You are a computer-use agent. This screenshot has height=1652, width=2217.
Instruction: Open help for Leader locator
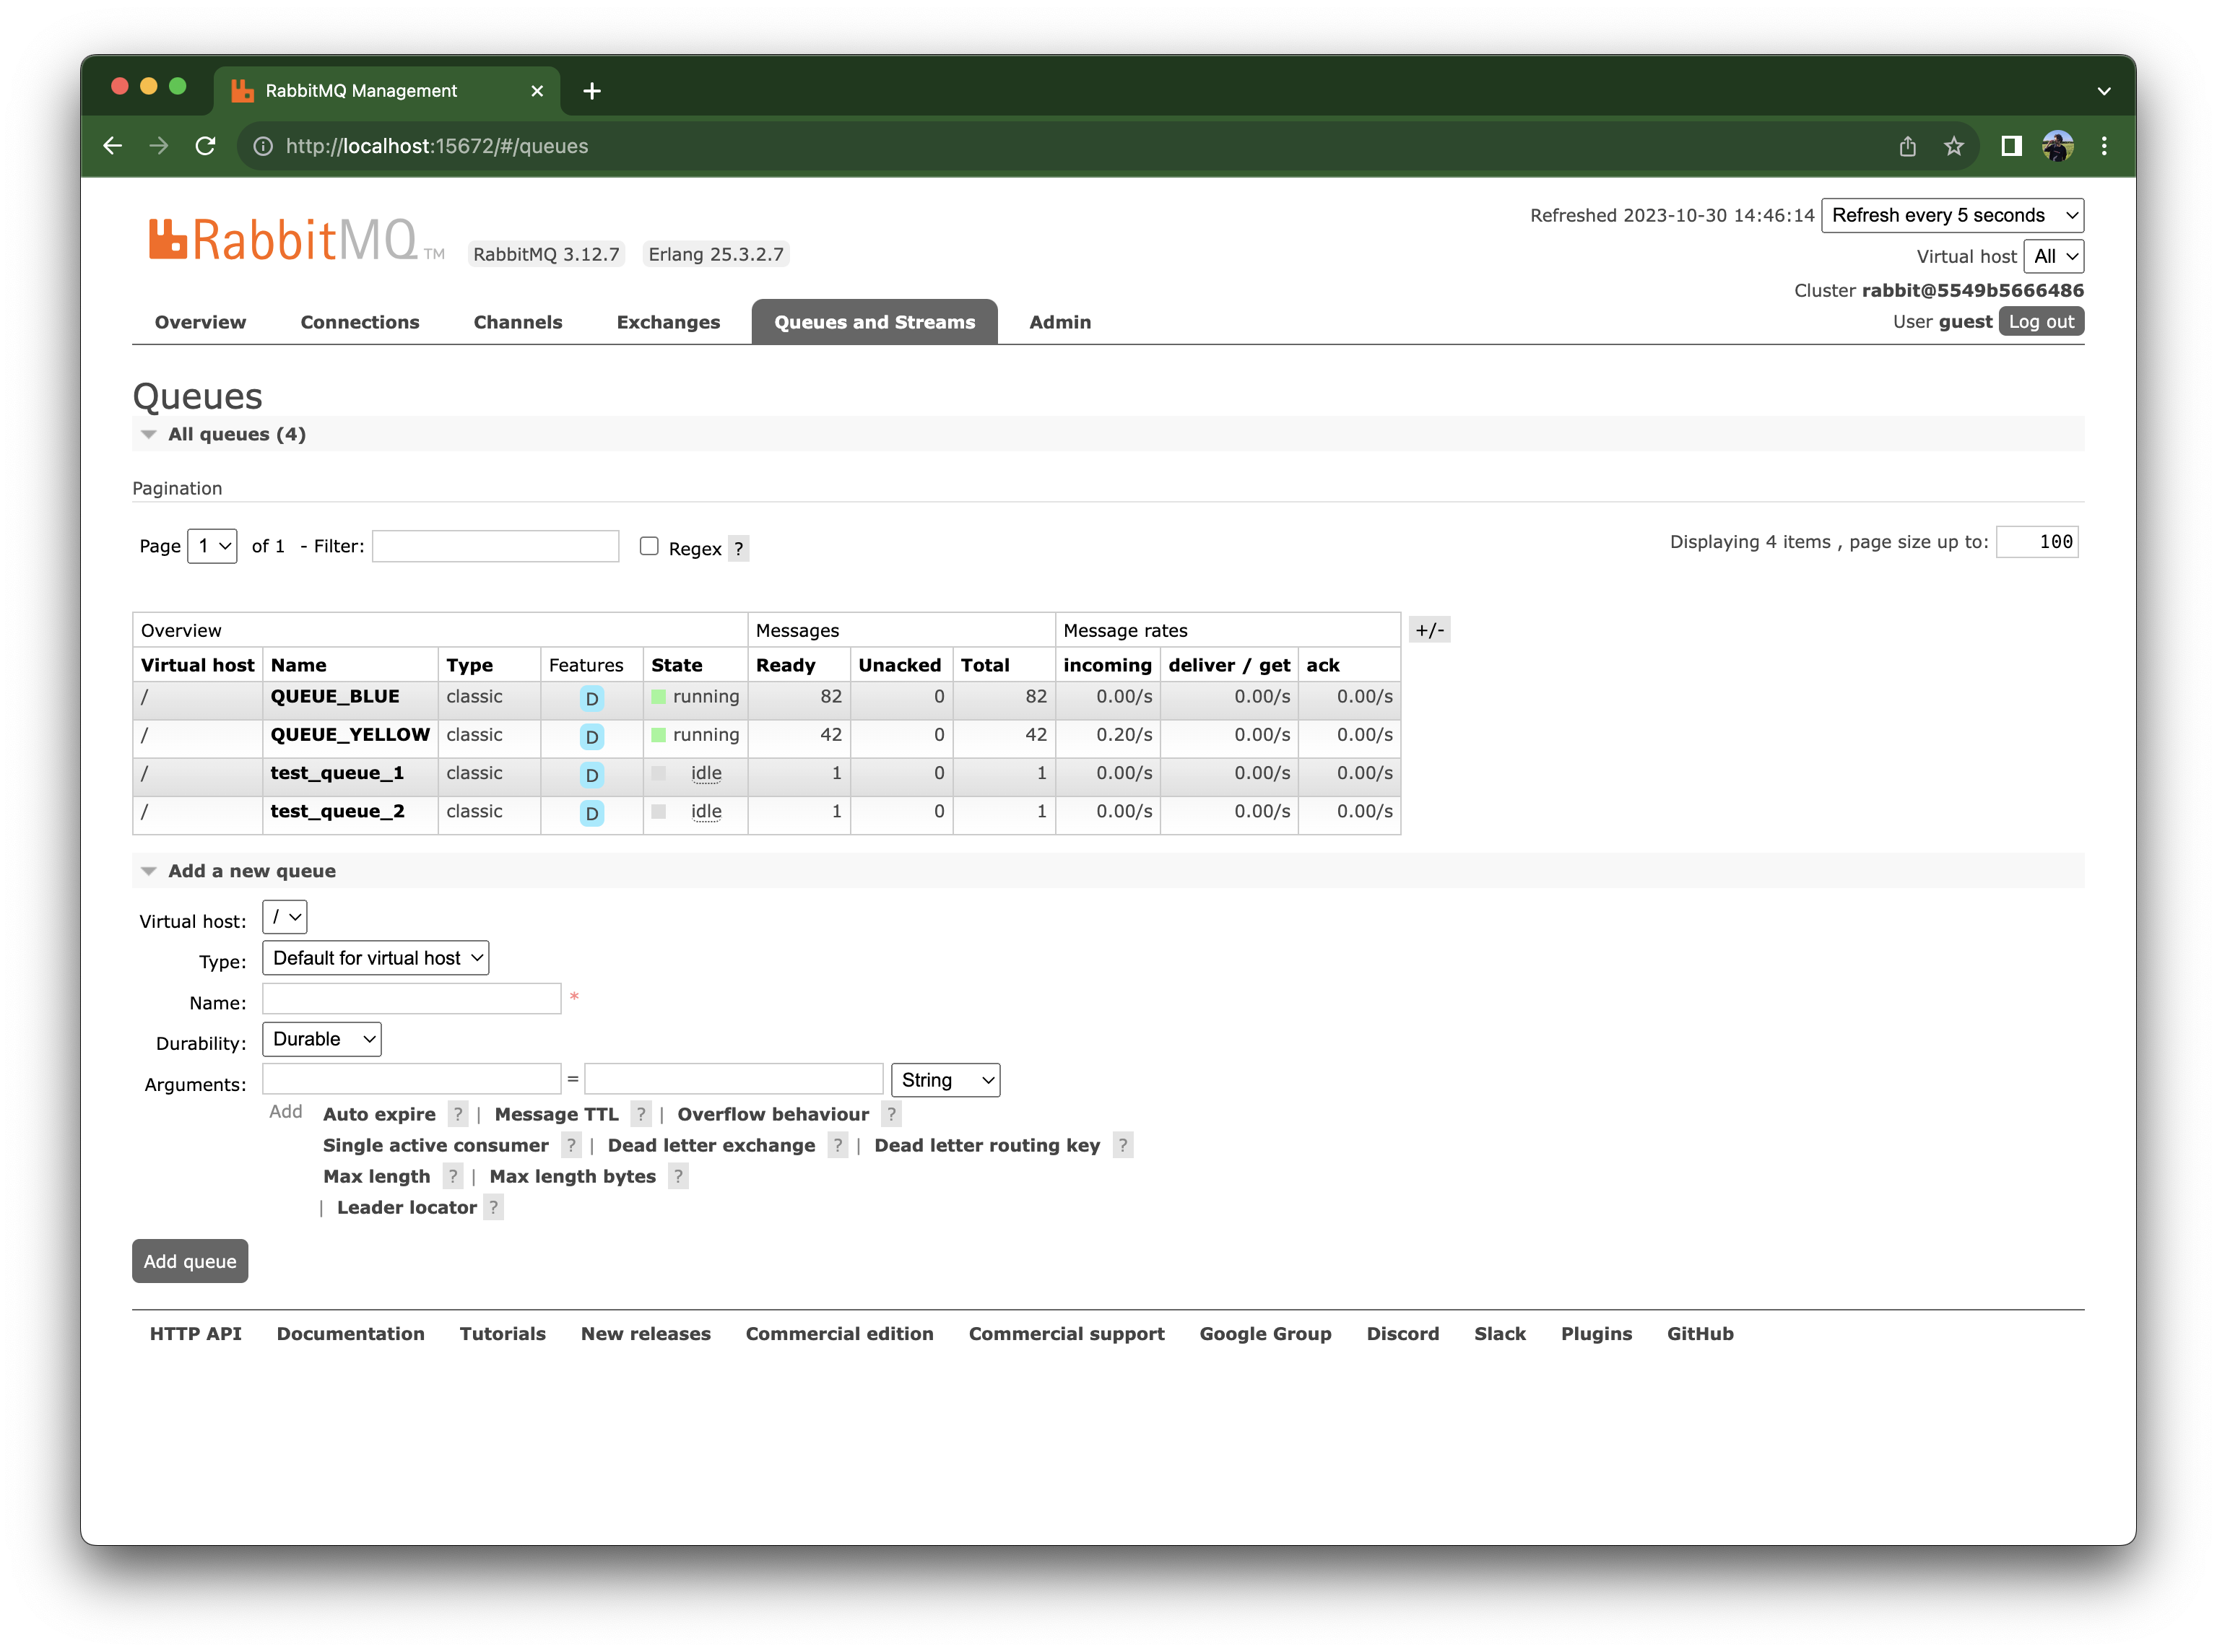point(493,1208)
